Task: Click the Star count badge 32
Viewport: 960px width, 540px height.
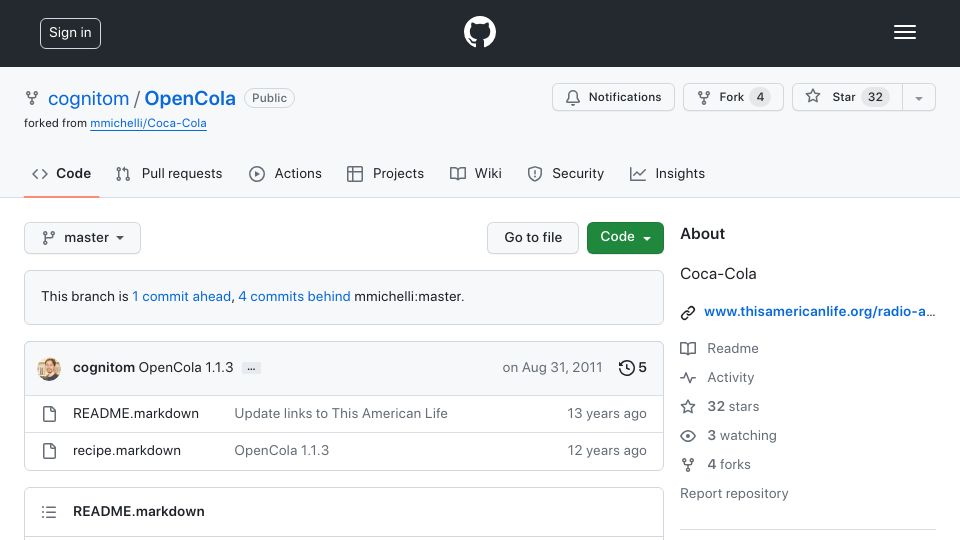Action: tap(876, 97)
